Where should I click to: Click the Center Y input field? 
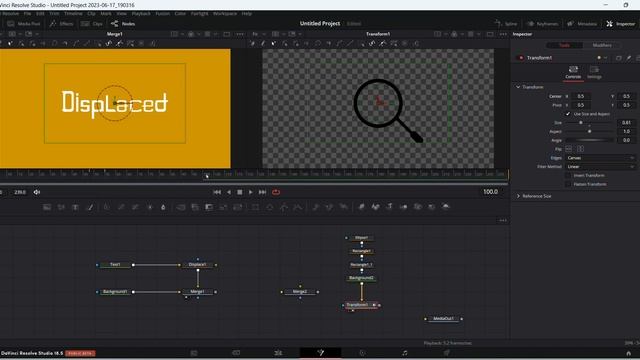coord(626,96)
